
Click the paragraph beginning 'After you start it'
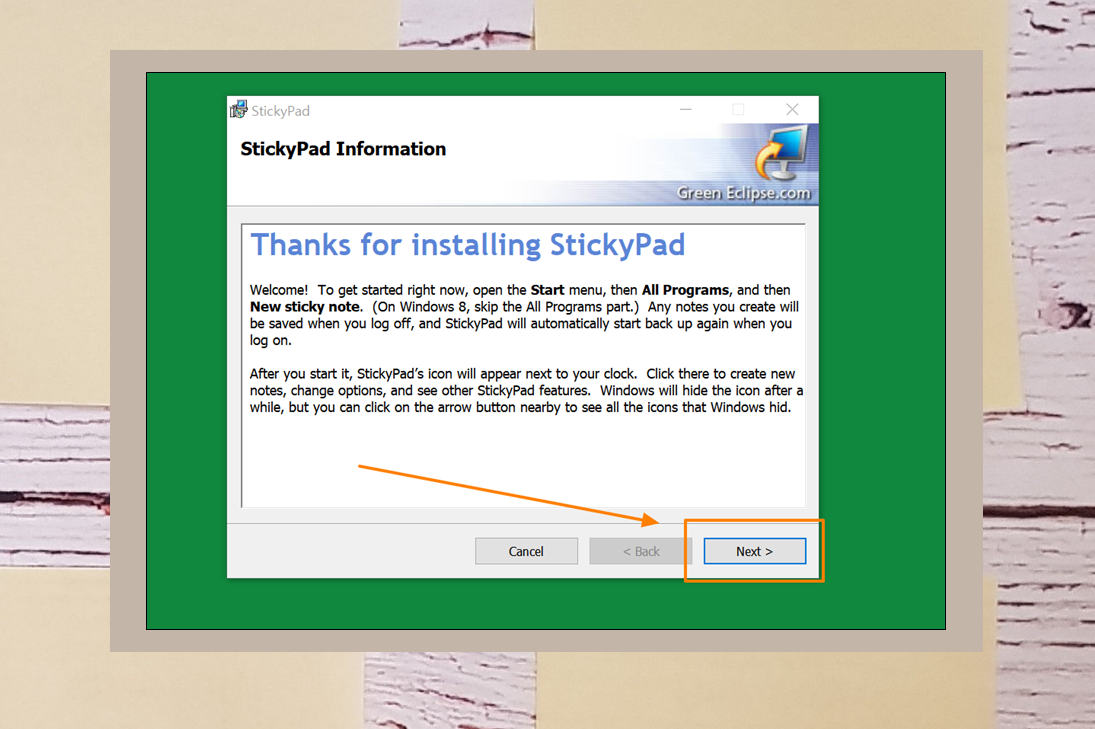click(527, 390)
